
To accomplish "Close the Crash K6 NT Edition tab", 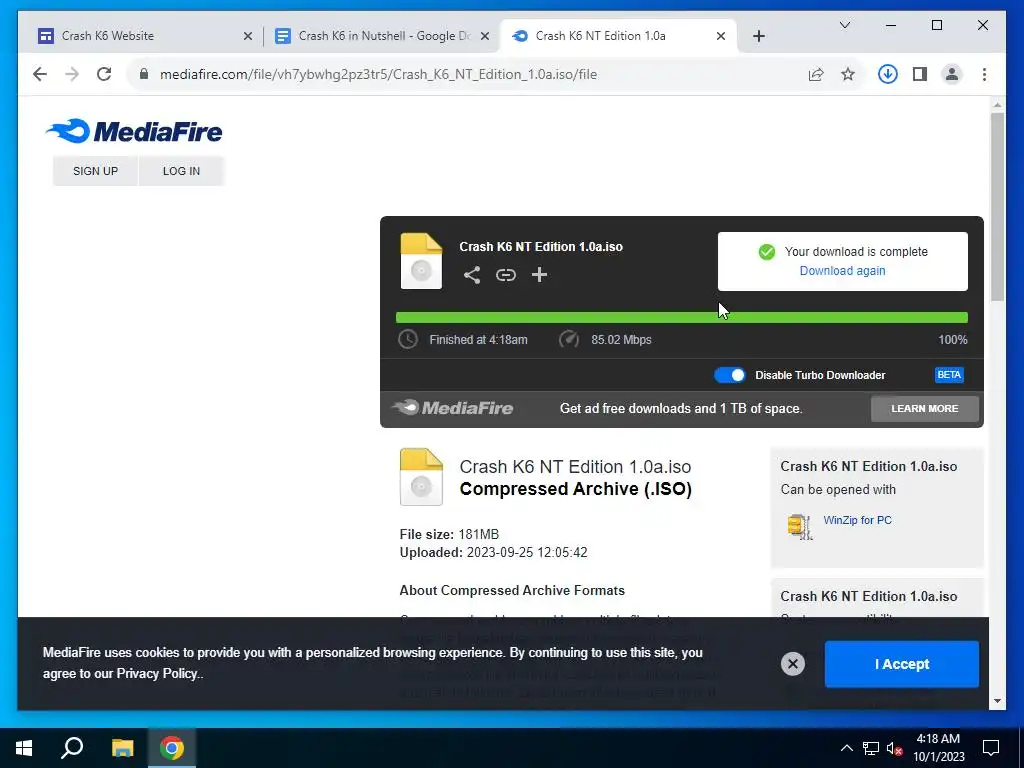I will [x=721, y=37].
